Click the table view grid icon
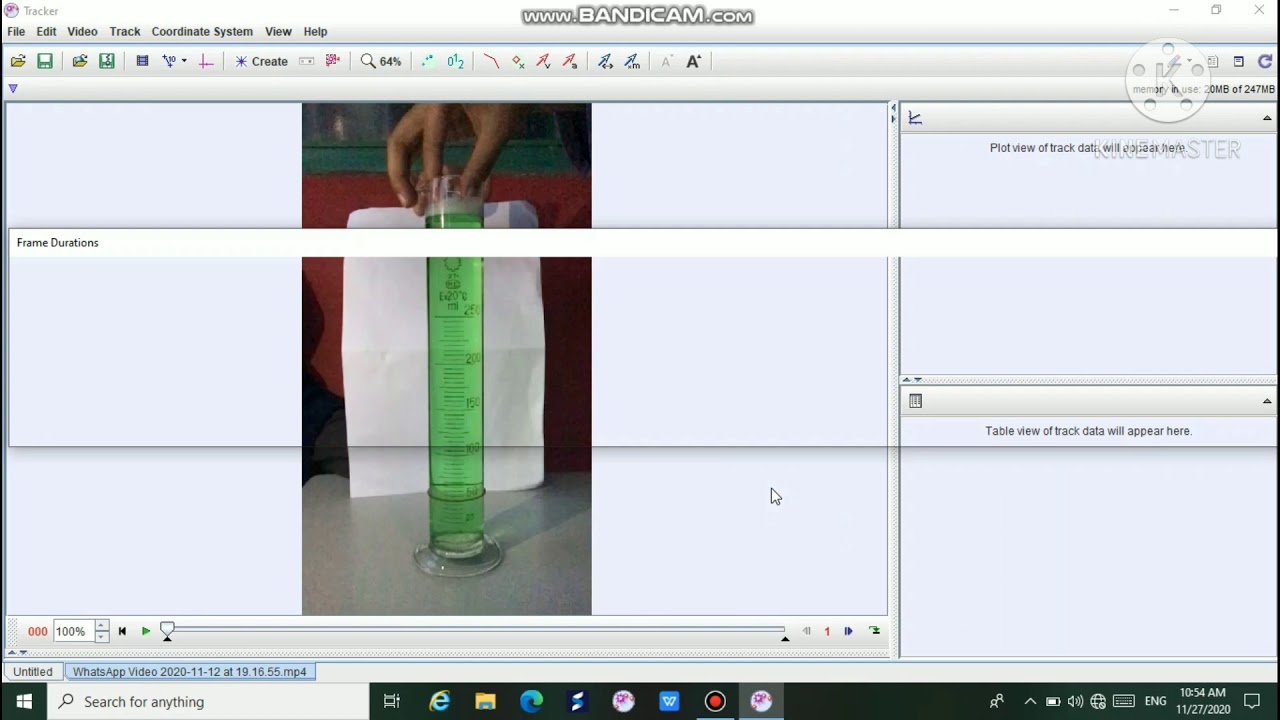The width and height of the screenshot is (1280, 720). coord(915,401)
